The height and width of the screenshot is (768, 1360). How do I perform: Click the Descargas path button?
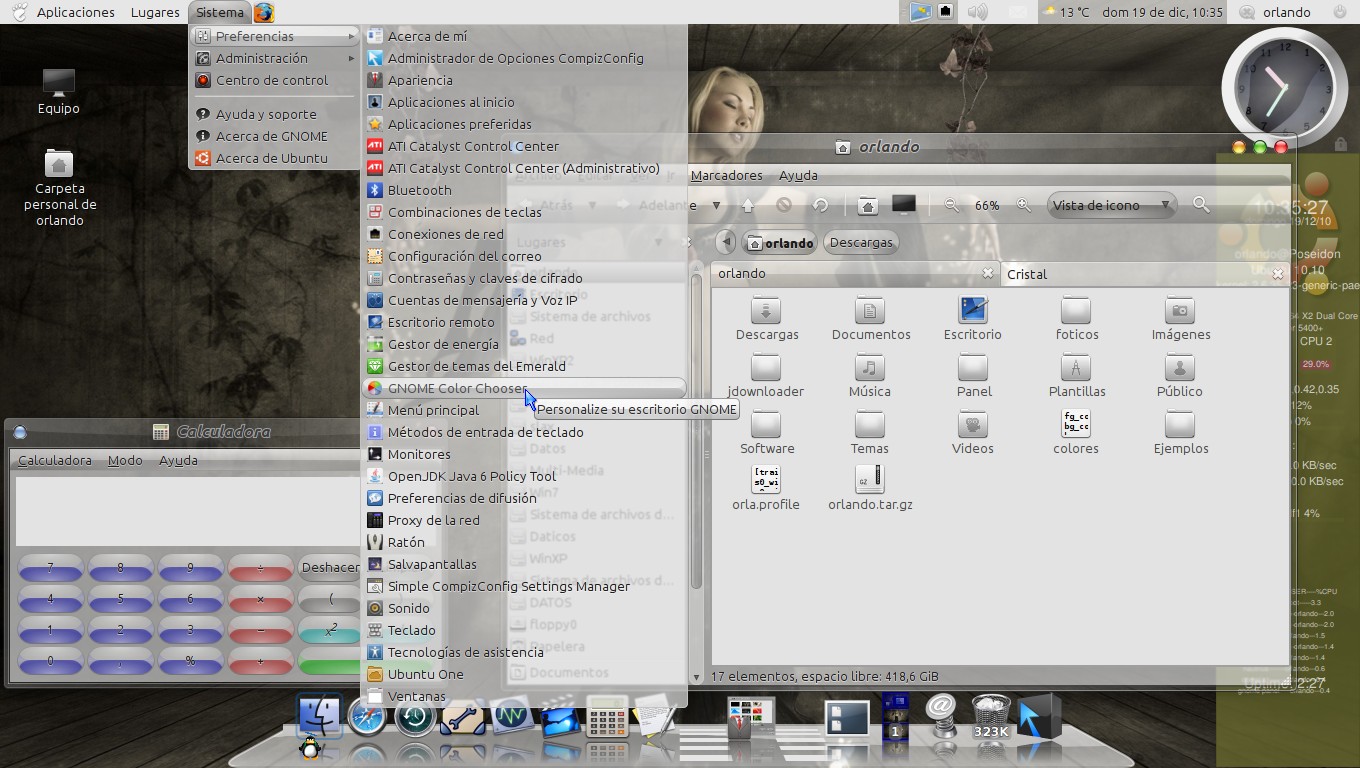(x=861, y=242)
